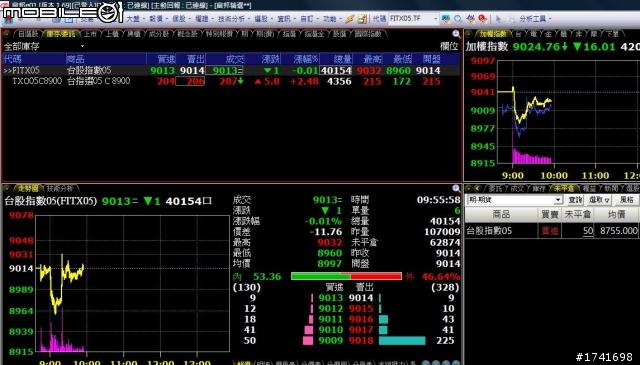Click the lightning bolt quick-order icon

click(x=350, y=19)
